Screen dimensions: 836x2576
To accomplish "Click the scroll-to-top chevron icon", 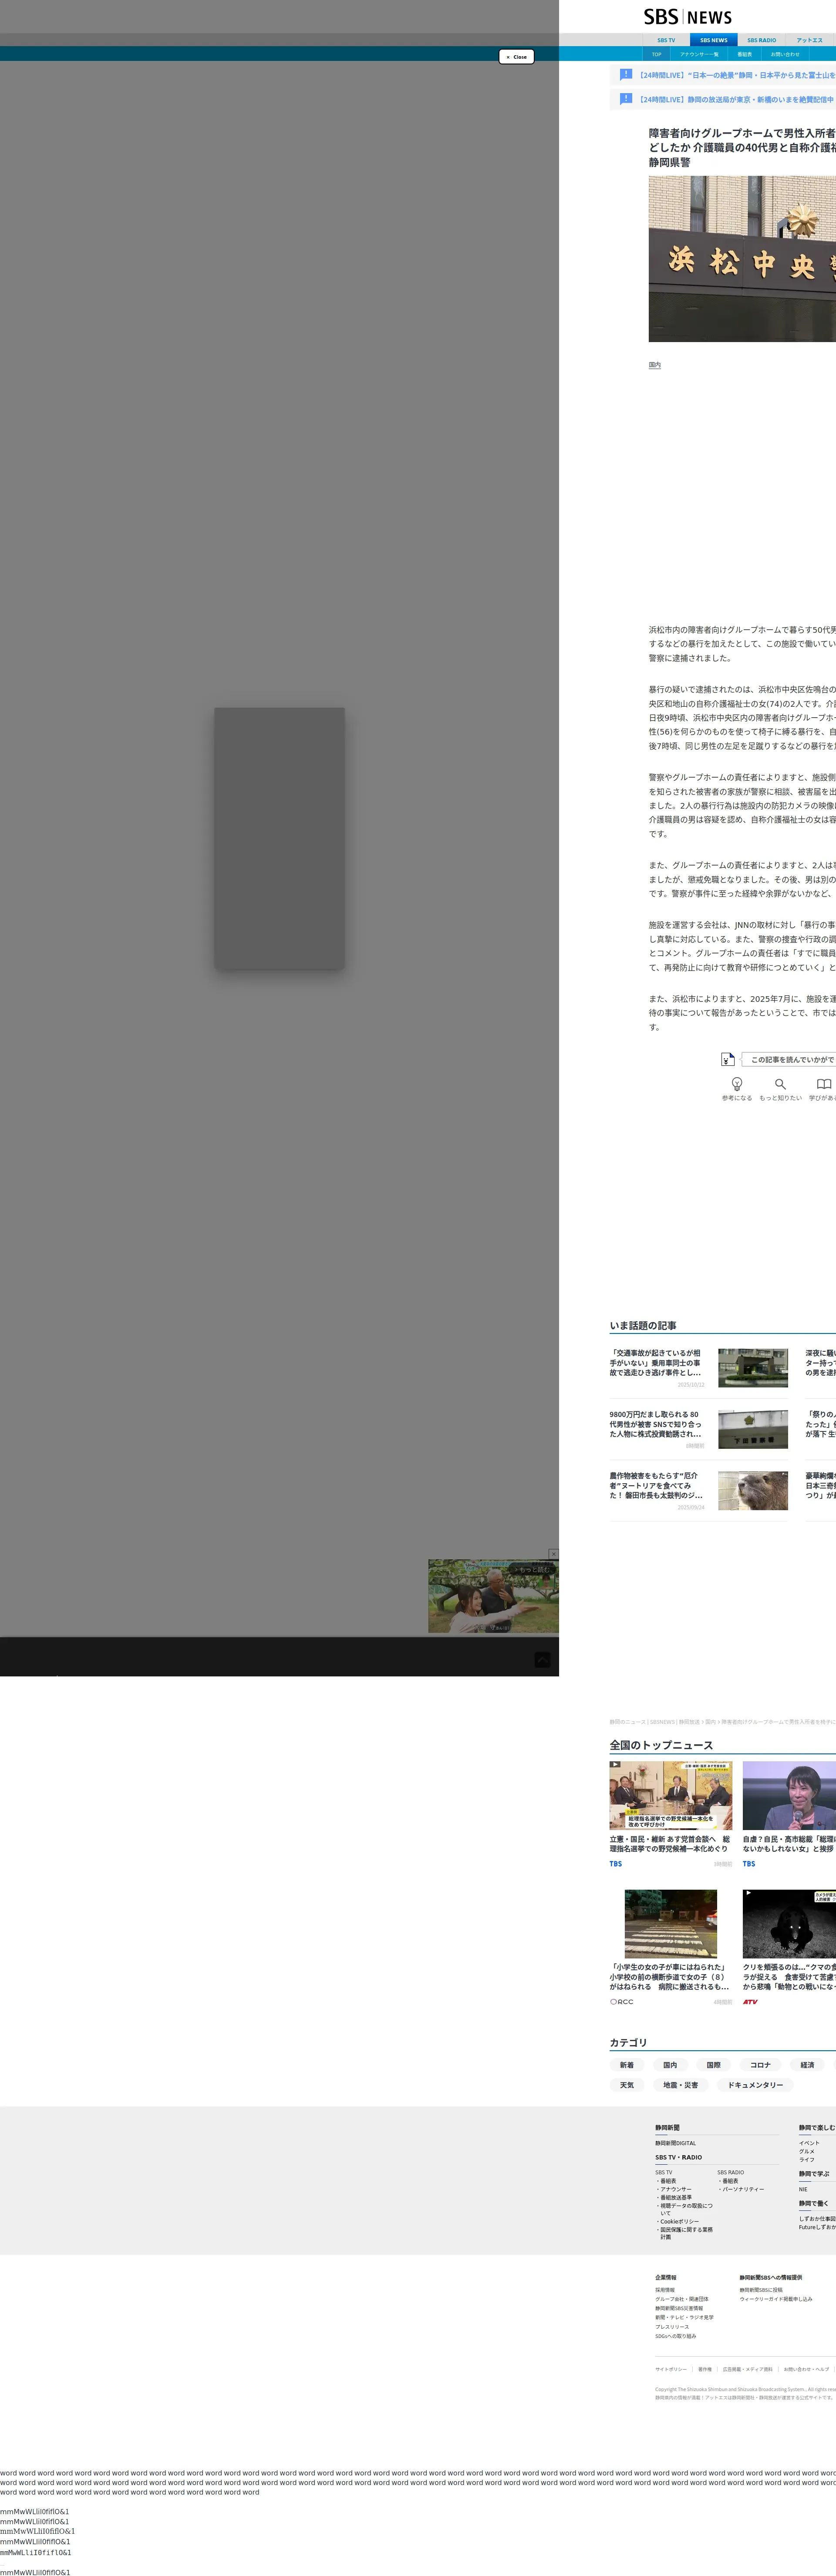I will click(542, 1659).
